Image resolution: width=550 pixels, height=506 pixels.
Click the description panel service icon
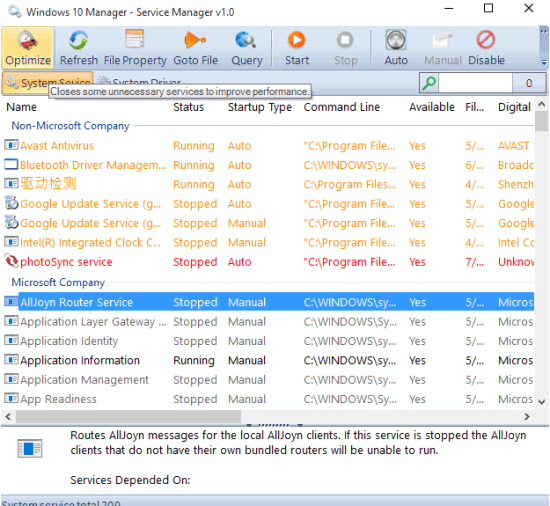[x=30, y=448]
